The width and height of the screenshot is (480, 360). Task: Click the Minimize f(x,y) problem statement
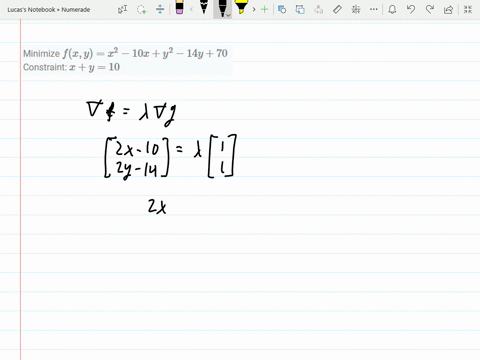point(125,53)
